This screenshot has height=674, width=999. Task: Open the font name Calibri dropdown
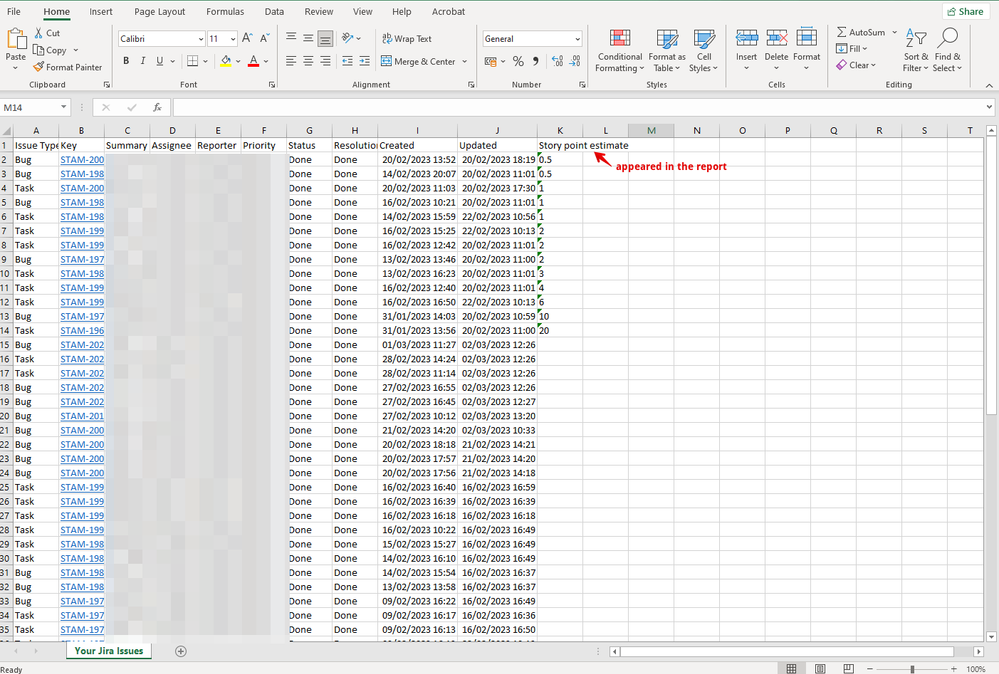tap(201, 39)
